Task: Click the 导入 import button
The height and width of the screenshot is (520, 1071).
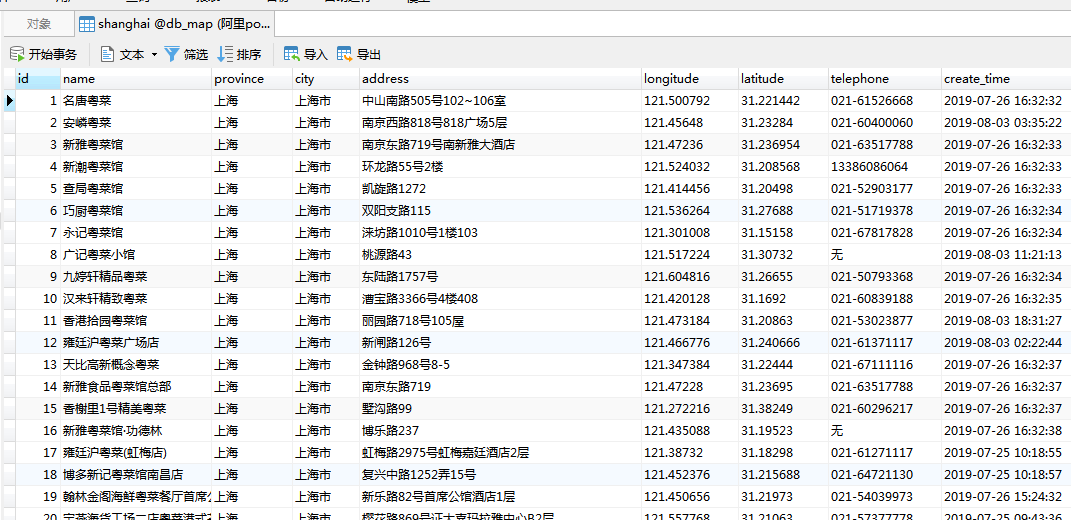Action: (x=305, y=55)
